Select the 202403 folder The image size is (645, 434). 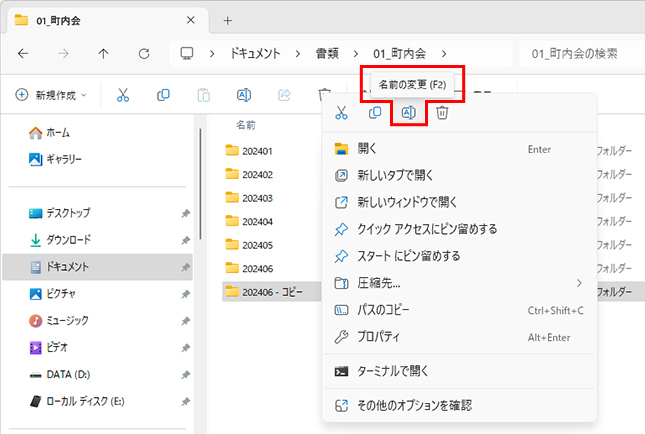click(249, 198)
